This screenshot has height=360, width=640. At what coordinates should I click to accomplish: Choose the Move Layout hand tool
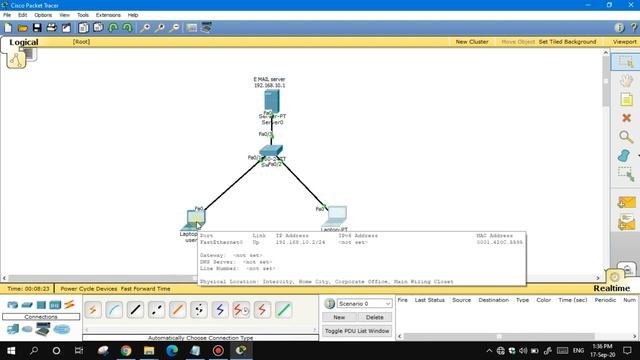click(x=626, y=80)
